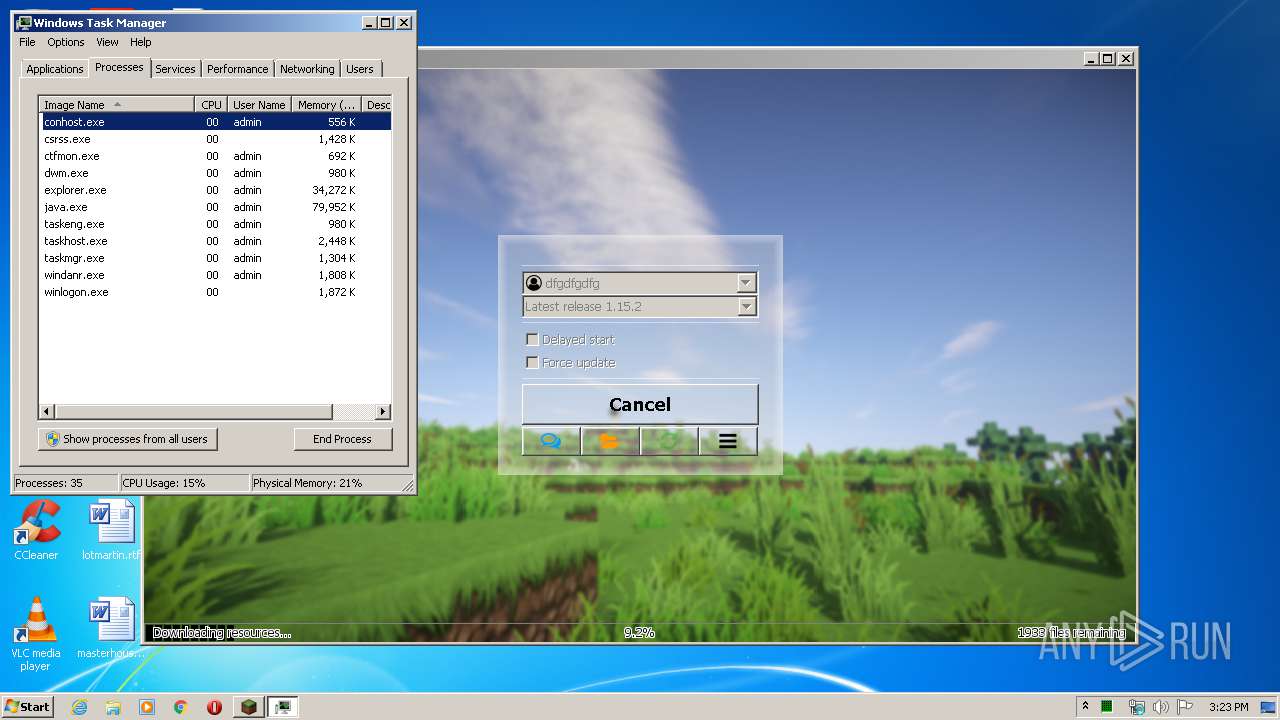Select the conhost.exe process row
1280x720 pixels.
[215, 122]
